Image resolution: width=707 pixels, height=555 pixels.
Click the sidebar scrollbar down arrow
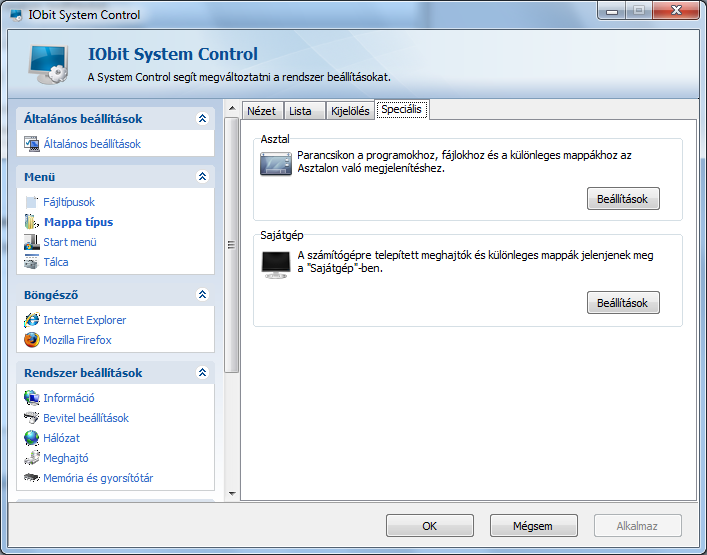[232, 493]
